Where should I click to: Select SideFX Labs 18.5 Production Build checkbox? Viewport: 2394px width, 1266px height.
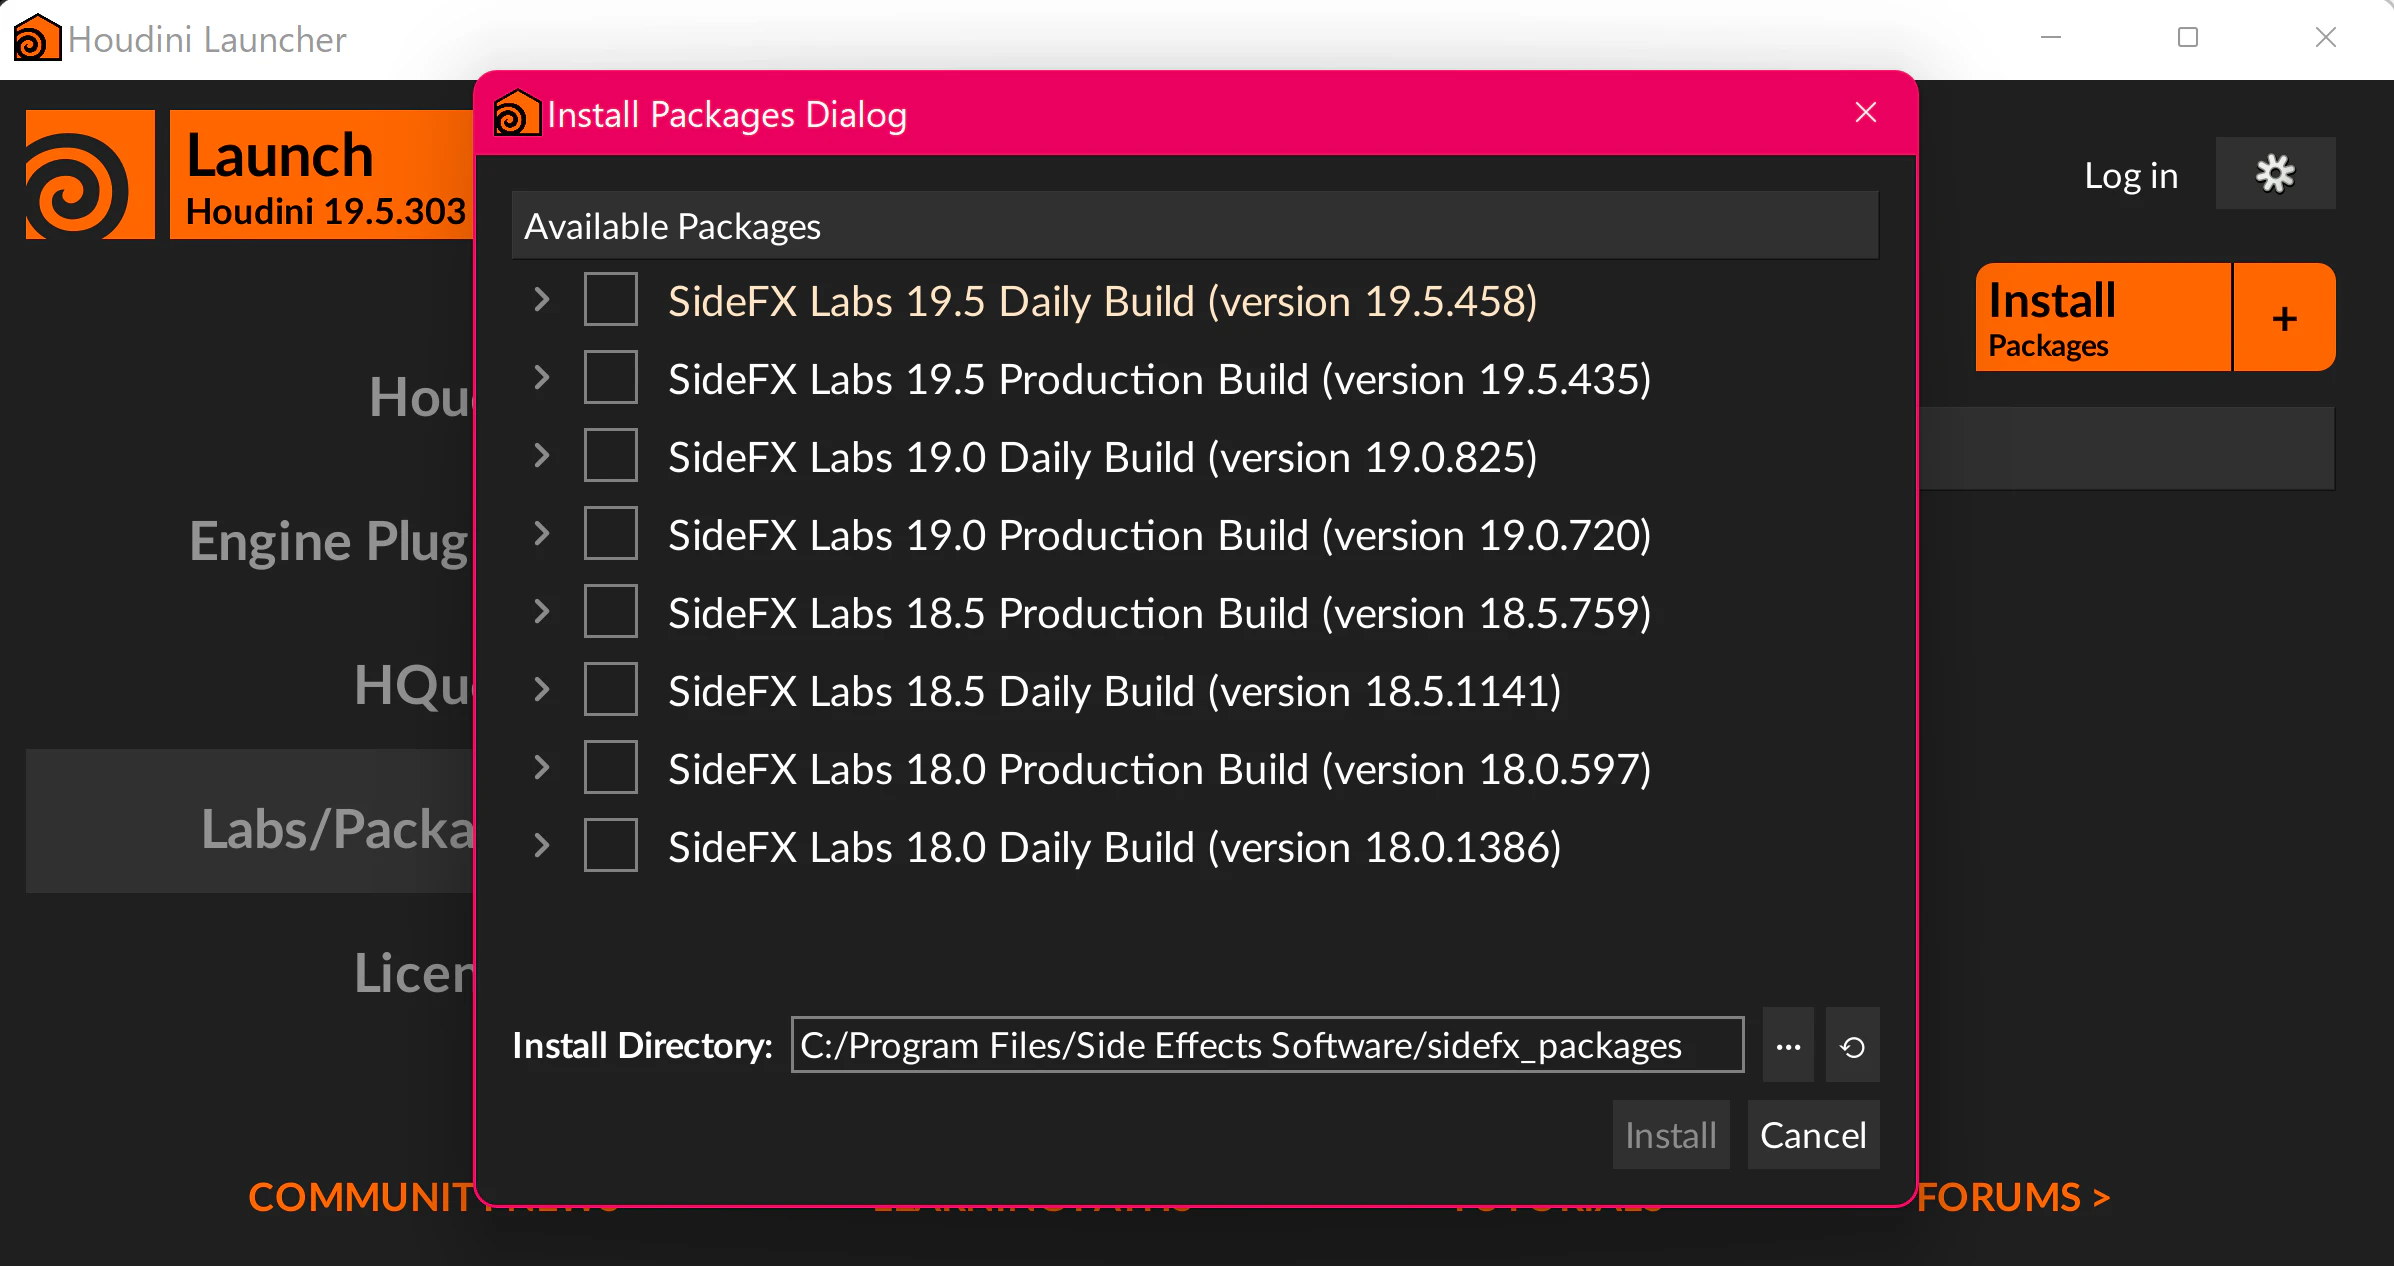click(x=610, y=612)
